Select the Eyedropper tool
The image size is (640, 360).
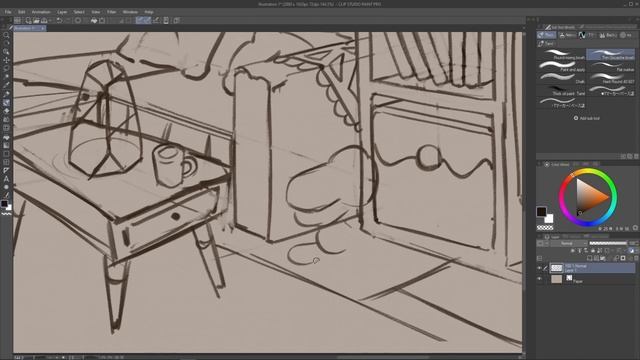[x=6, y=85]
